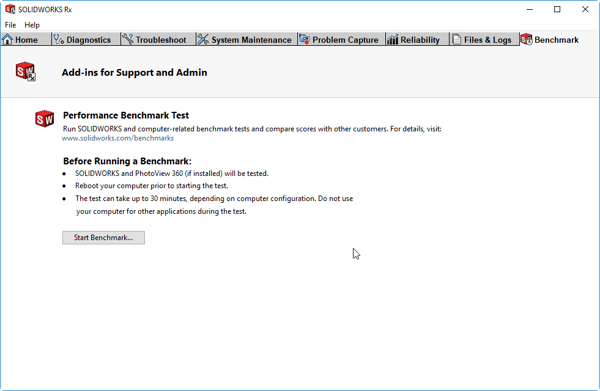Screen dimensions: 600x391
Task: Click the Diagnostics stethoscope icon
Action: coord(59,39)
